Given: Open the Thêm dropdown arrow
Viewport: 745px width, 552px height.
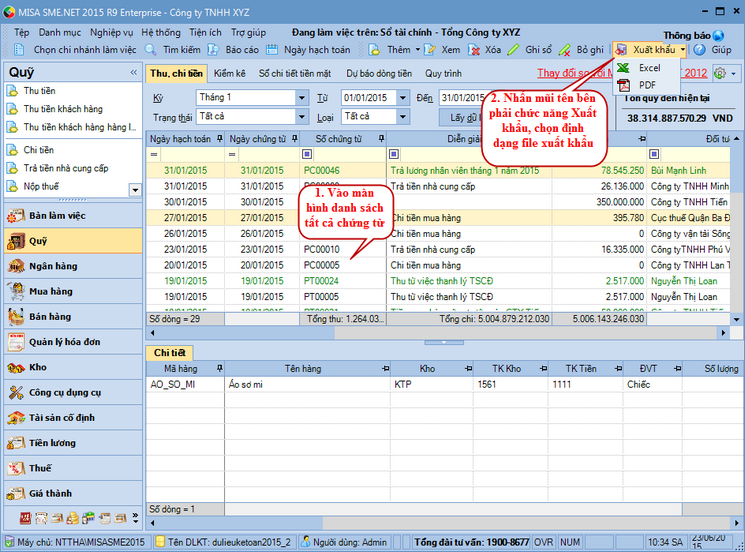Looking at the screenshot, I should point(418,49).
